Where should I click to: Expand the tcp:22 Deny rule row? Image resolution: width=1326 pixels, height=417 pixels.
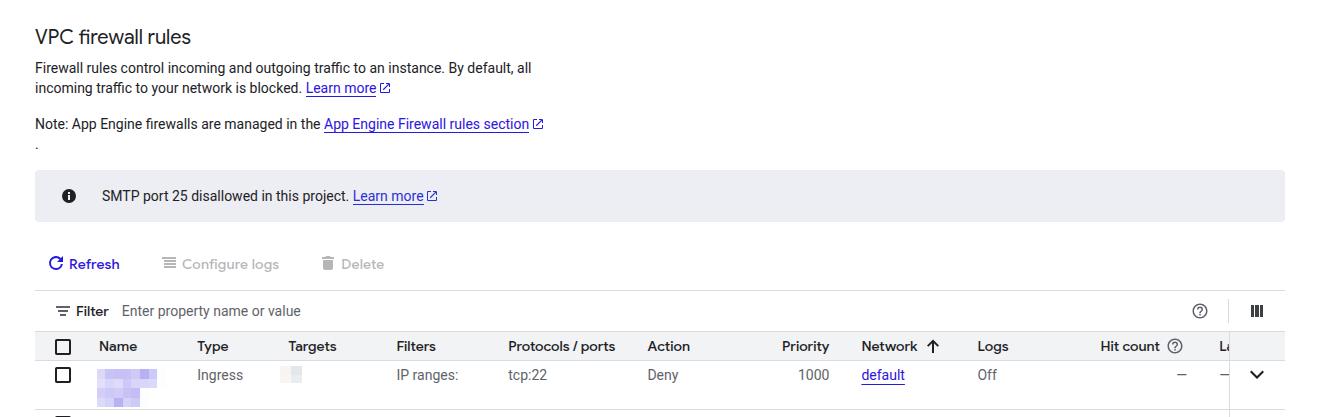pos(1257,375)
